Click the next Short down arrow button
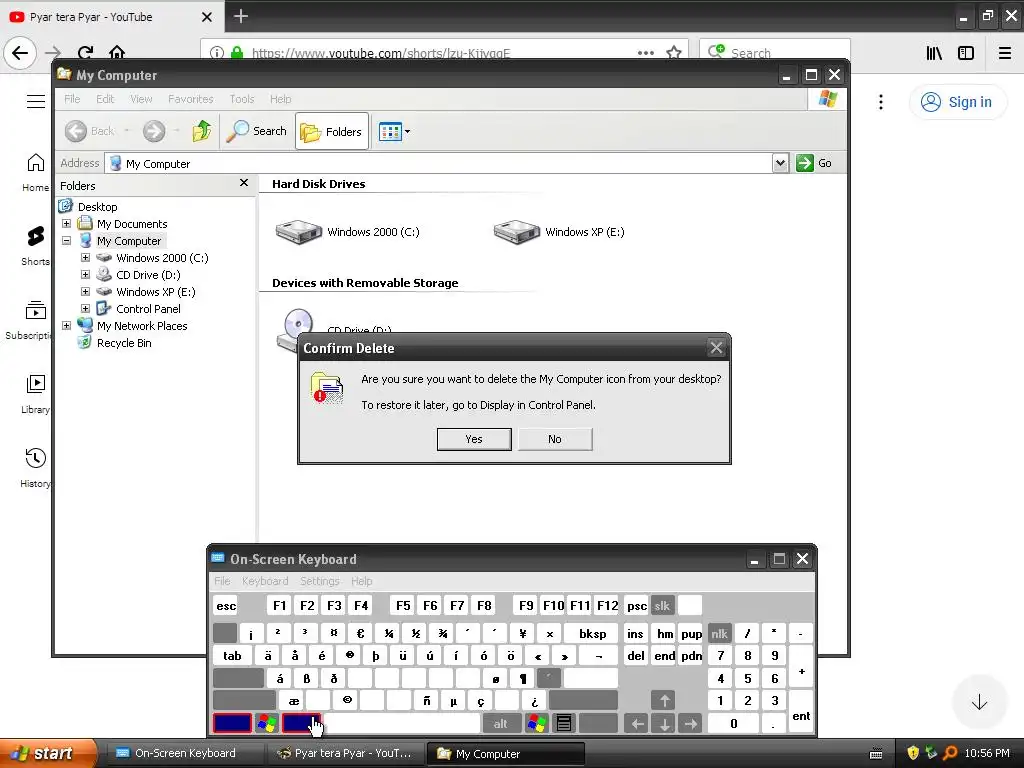This screenshot has width=1024, height=768. pos(979,703)
